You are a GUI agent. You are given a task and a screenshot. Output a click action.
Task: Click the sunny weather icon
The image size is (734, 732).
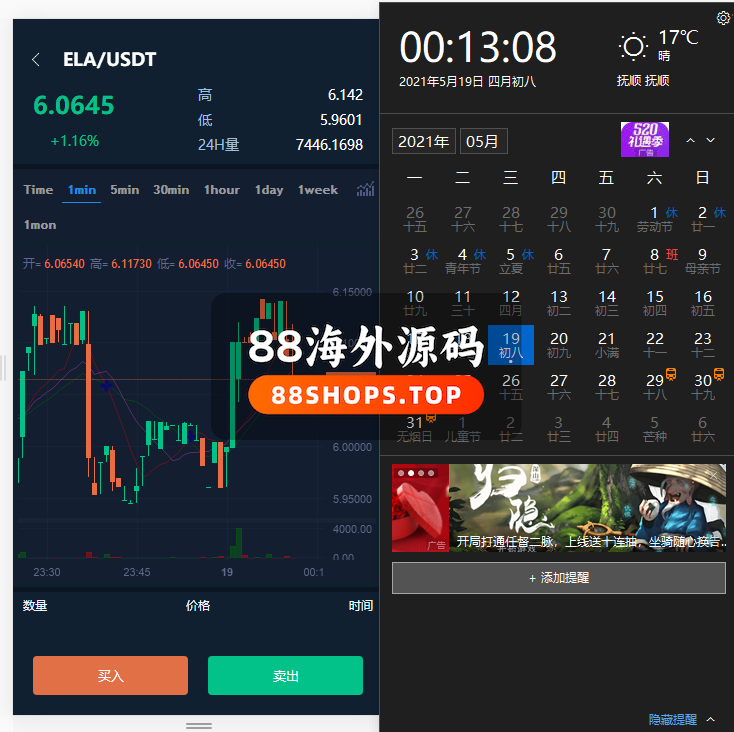(x=633, y=46)
